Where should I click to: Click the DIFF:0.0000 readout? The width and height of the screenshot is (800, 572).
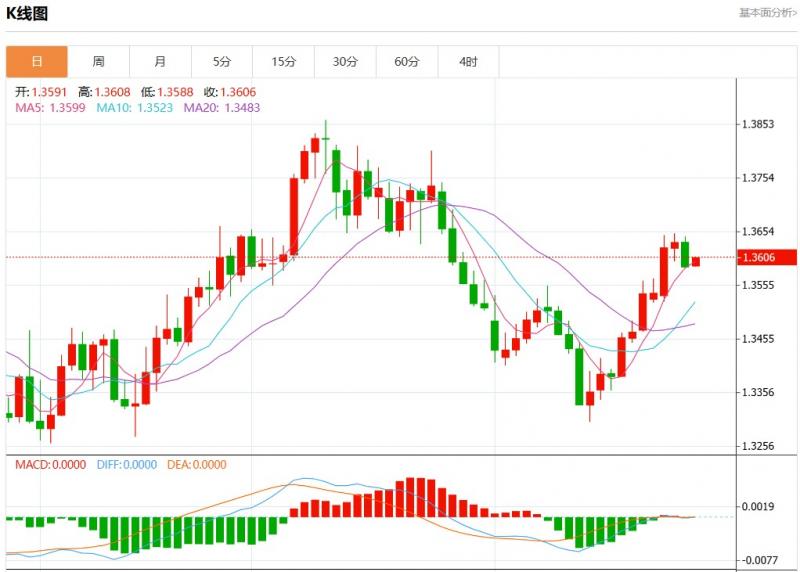click(127, 464)
